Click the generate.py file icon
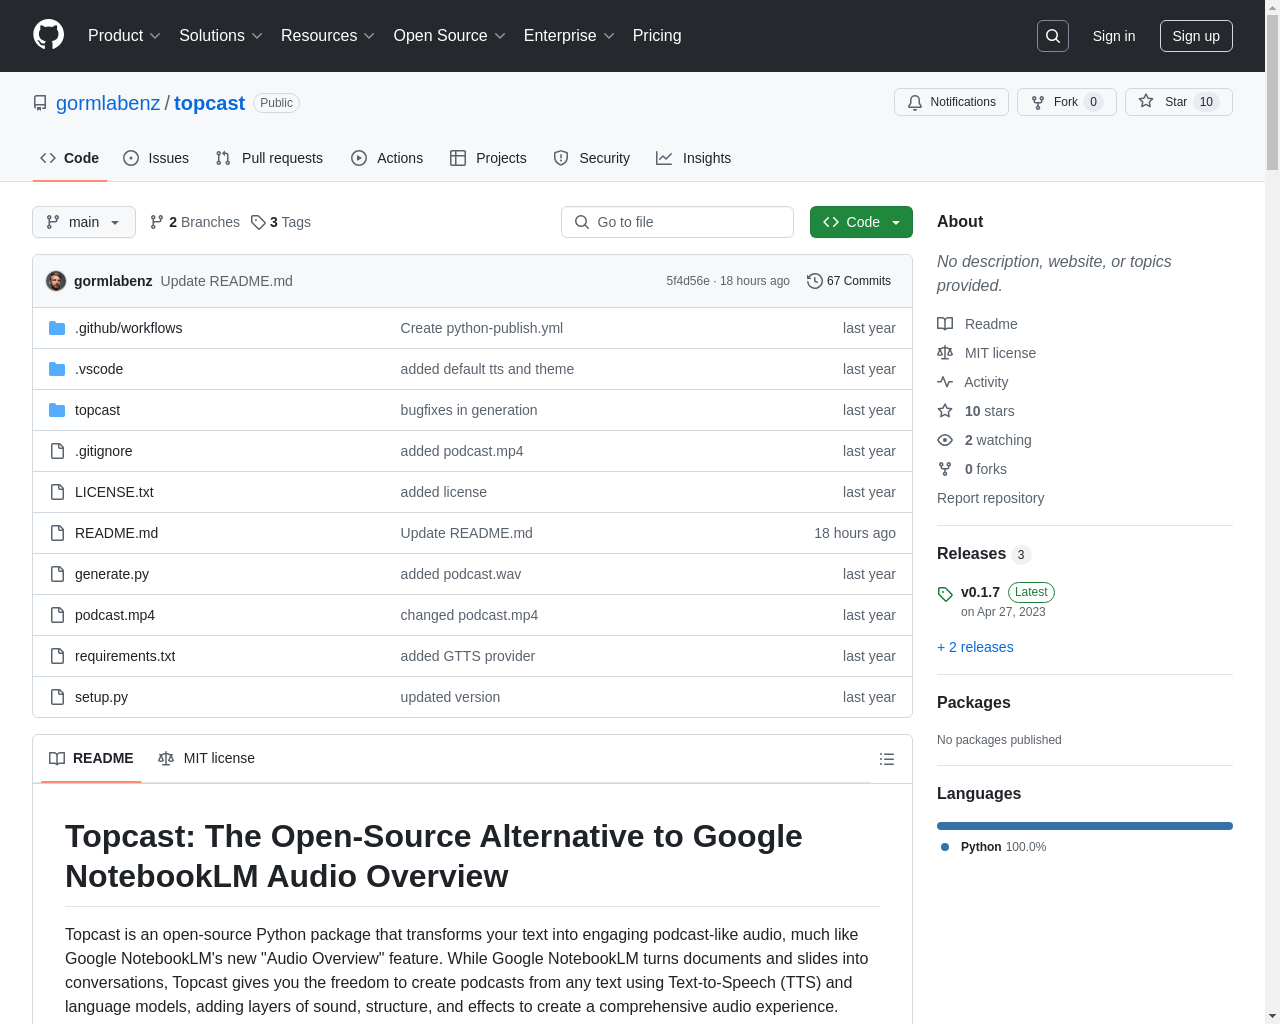Image resolution: width=1280 pixels, height=1024 pixels. click(57, 574)
